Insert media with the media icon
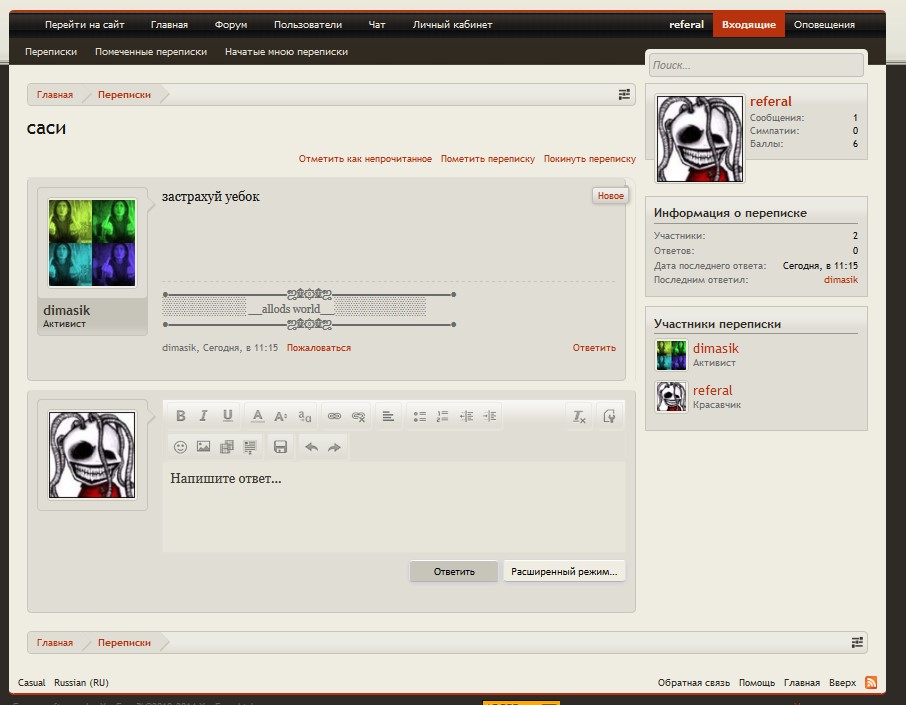906x705 pixels. coord(227,447)
